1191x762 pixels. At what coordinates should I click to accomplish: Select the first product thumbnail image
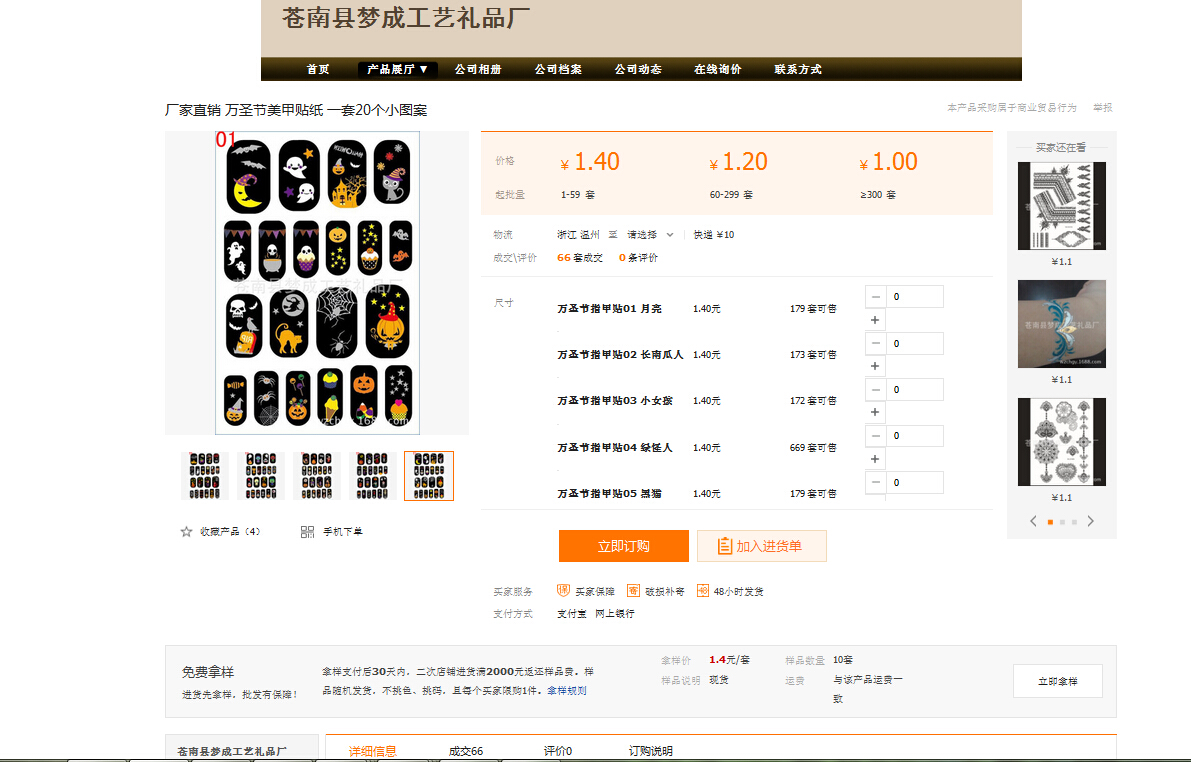pos(205,475)
